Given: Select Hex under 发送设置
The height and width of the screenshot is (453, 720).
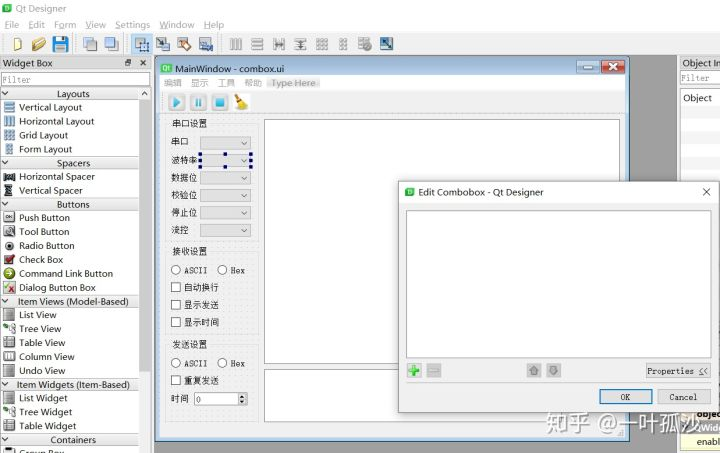Looking at the screenshot, I should point(231,363).
